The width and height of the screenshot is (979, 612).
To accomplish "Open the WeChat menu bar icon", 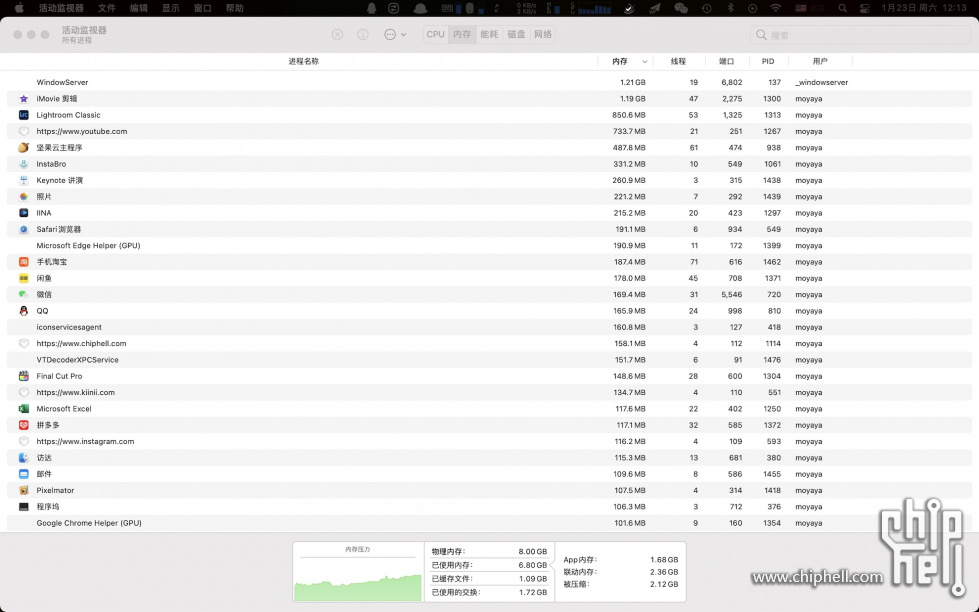I will tap(681, 8).
